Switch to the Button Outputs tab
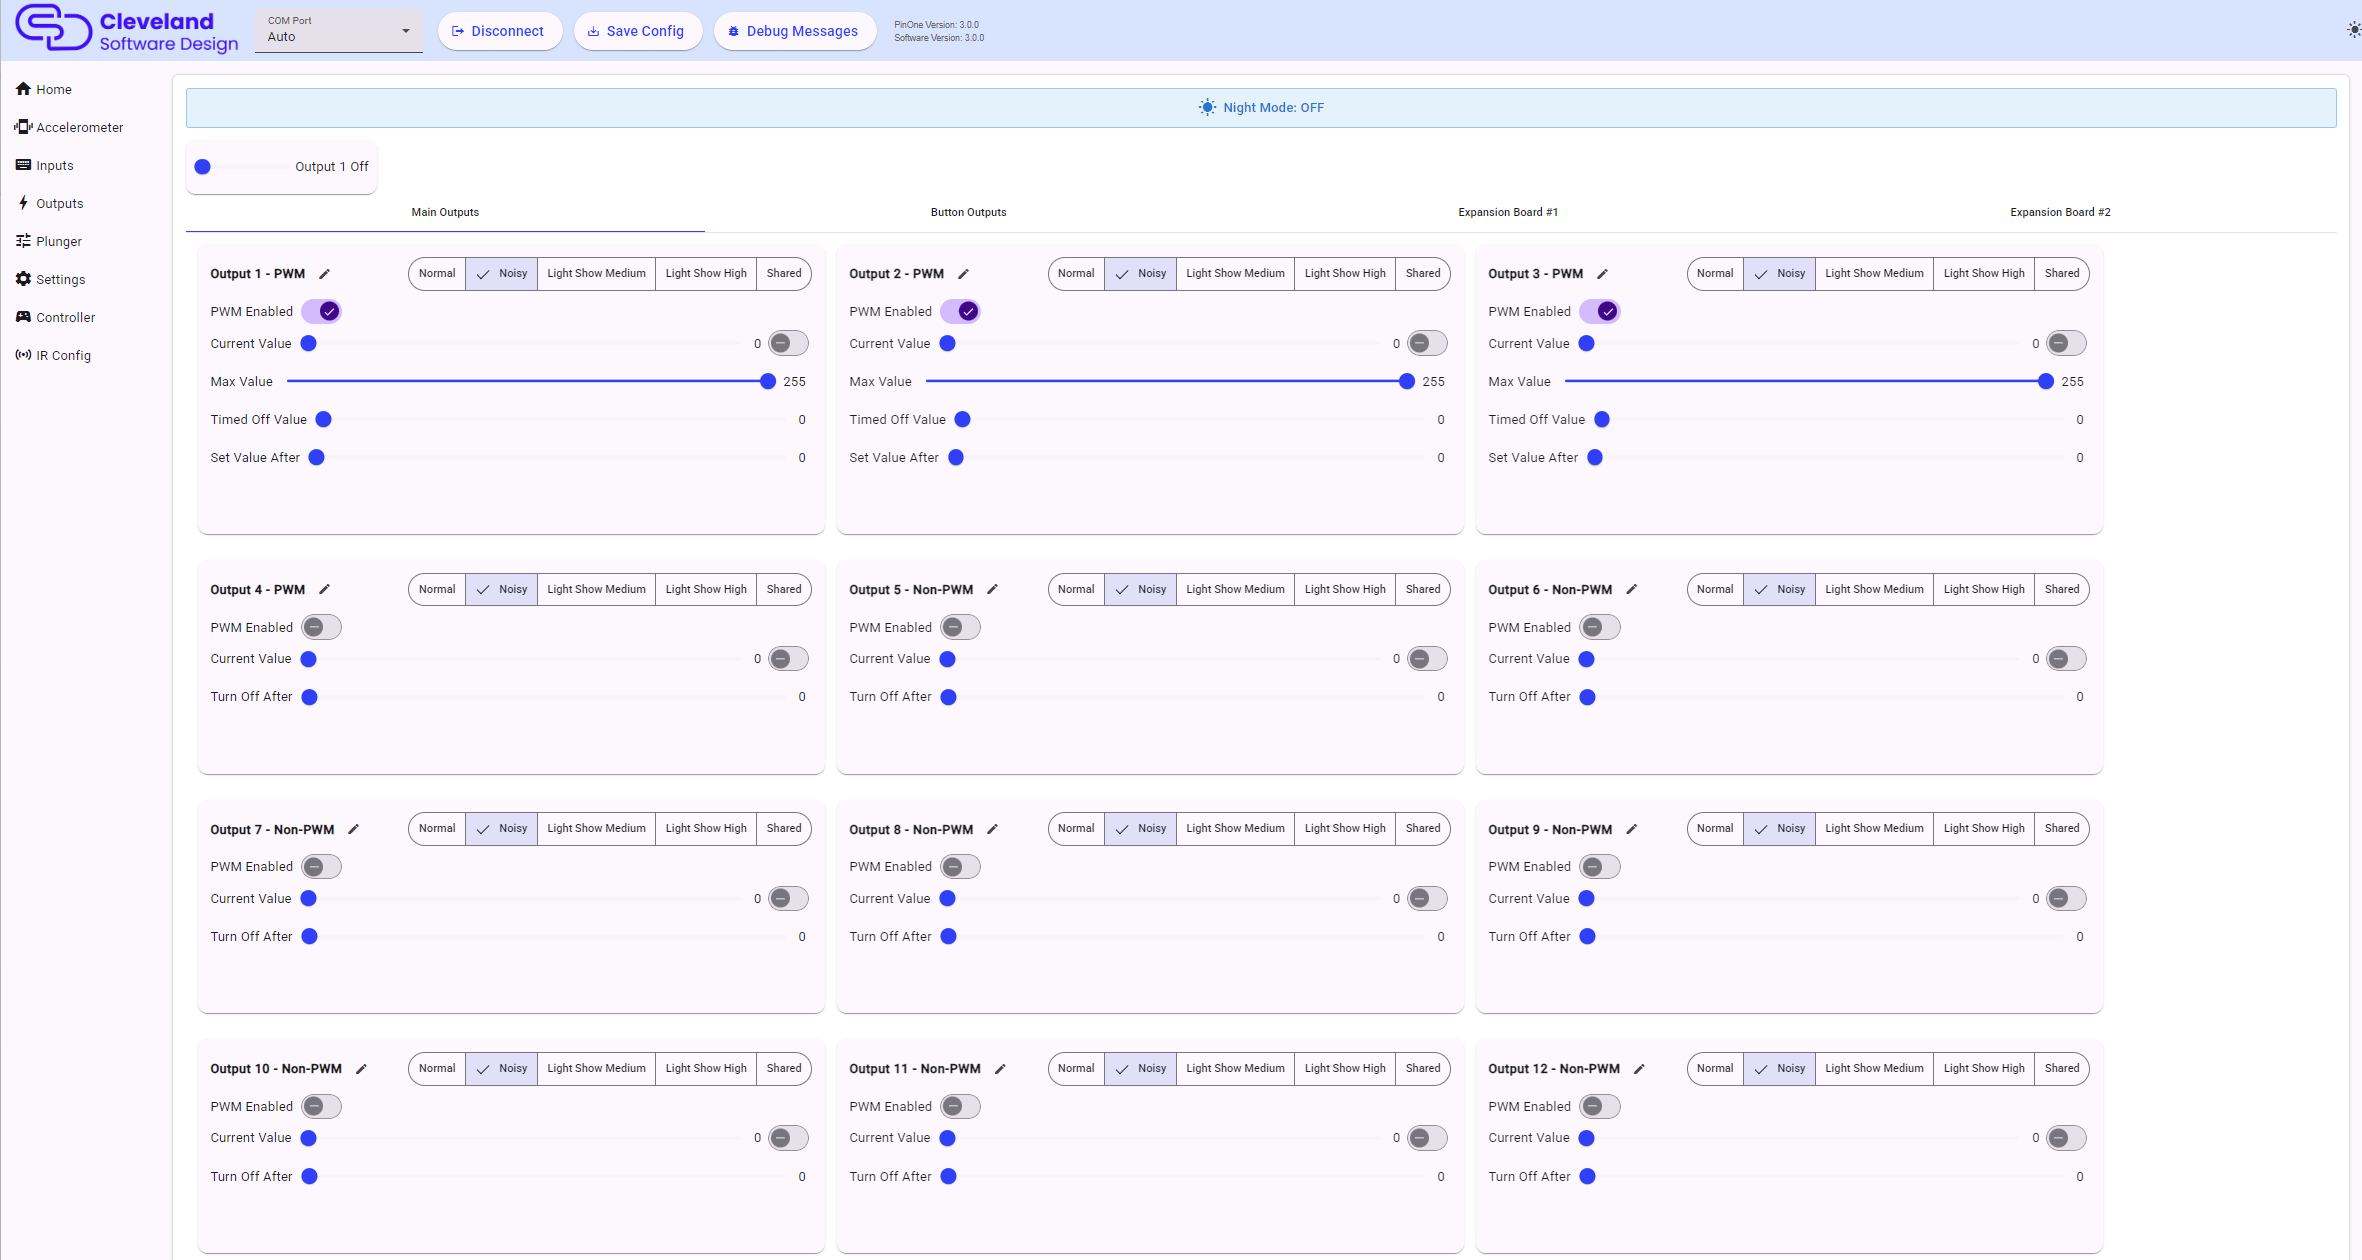2362x1260 pixels. point(968,212)
